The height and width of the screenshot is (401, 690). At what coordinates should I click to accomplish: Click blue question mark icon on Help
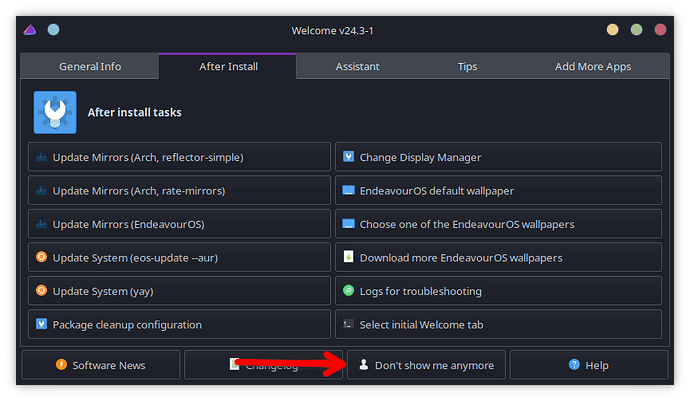[x=574, y=364]
